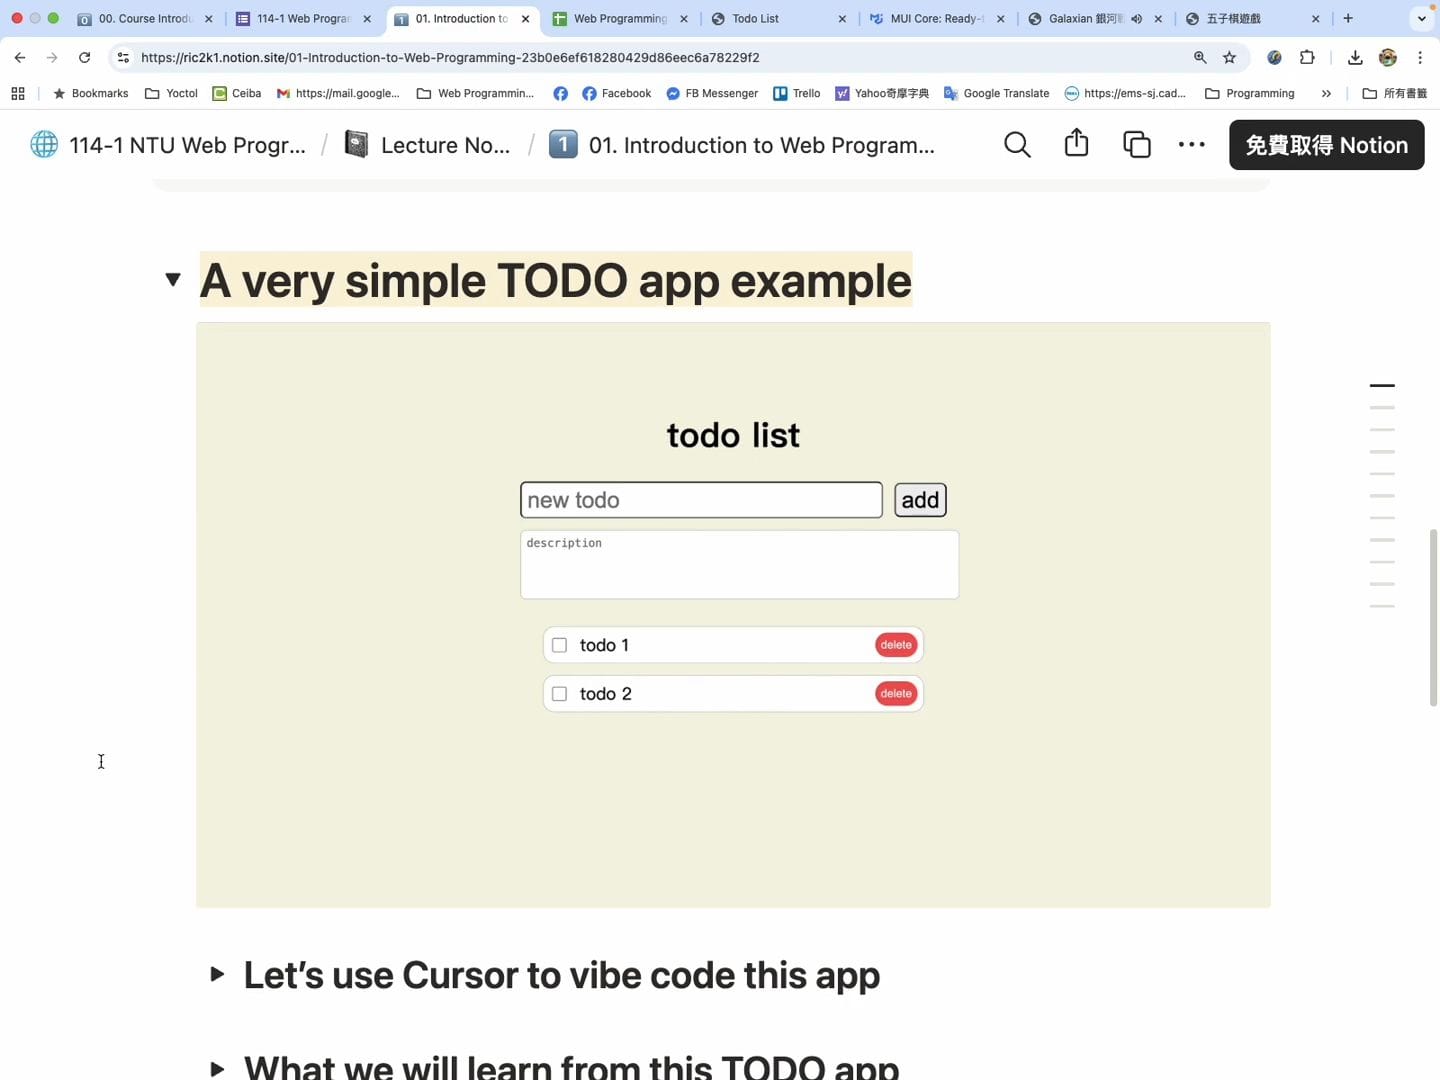
Task: Click the duplicate page icon
Action: tap(1136, 145)
